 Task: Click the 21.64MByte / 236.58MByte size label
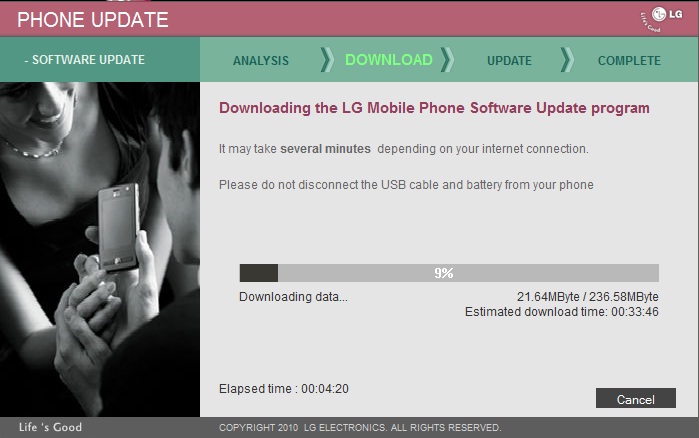588,297
